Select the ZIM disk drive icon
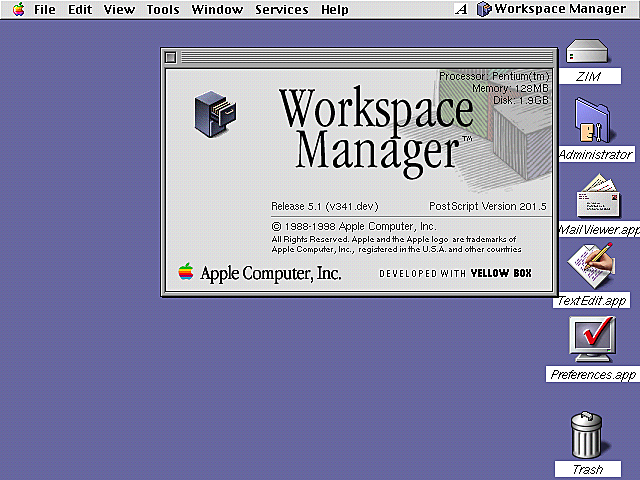Viewport: 640px width, 480px height. tap(587, 51)
